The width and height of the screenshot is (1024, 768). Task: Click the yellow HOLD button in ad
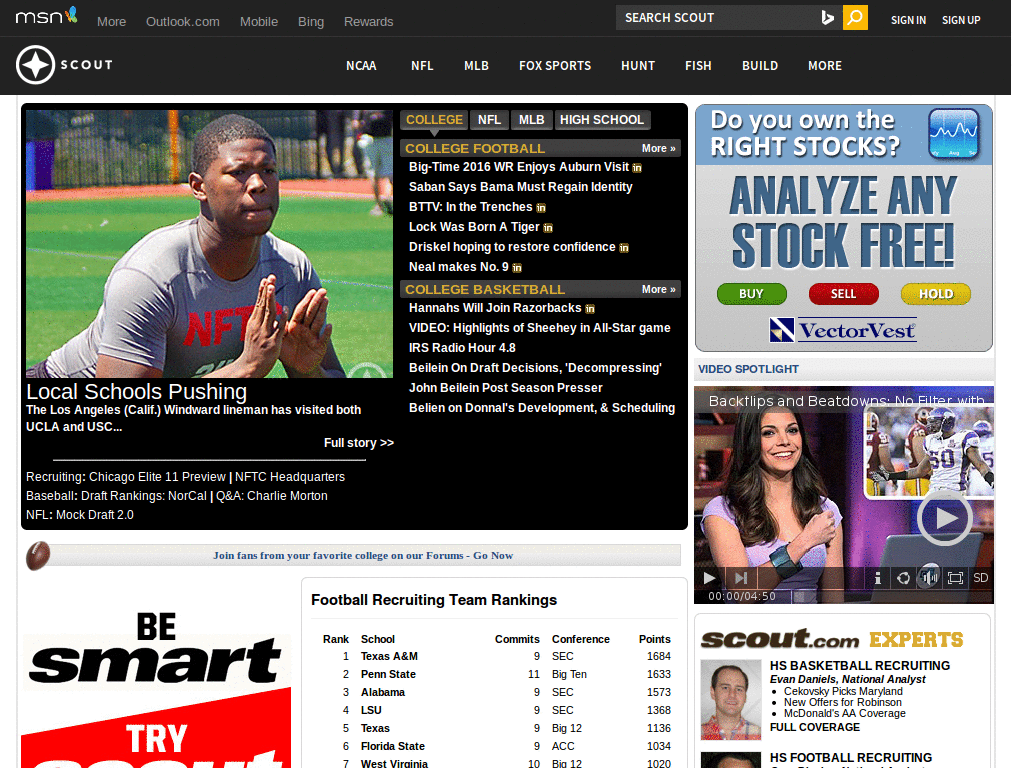coord(936,294)
